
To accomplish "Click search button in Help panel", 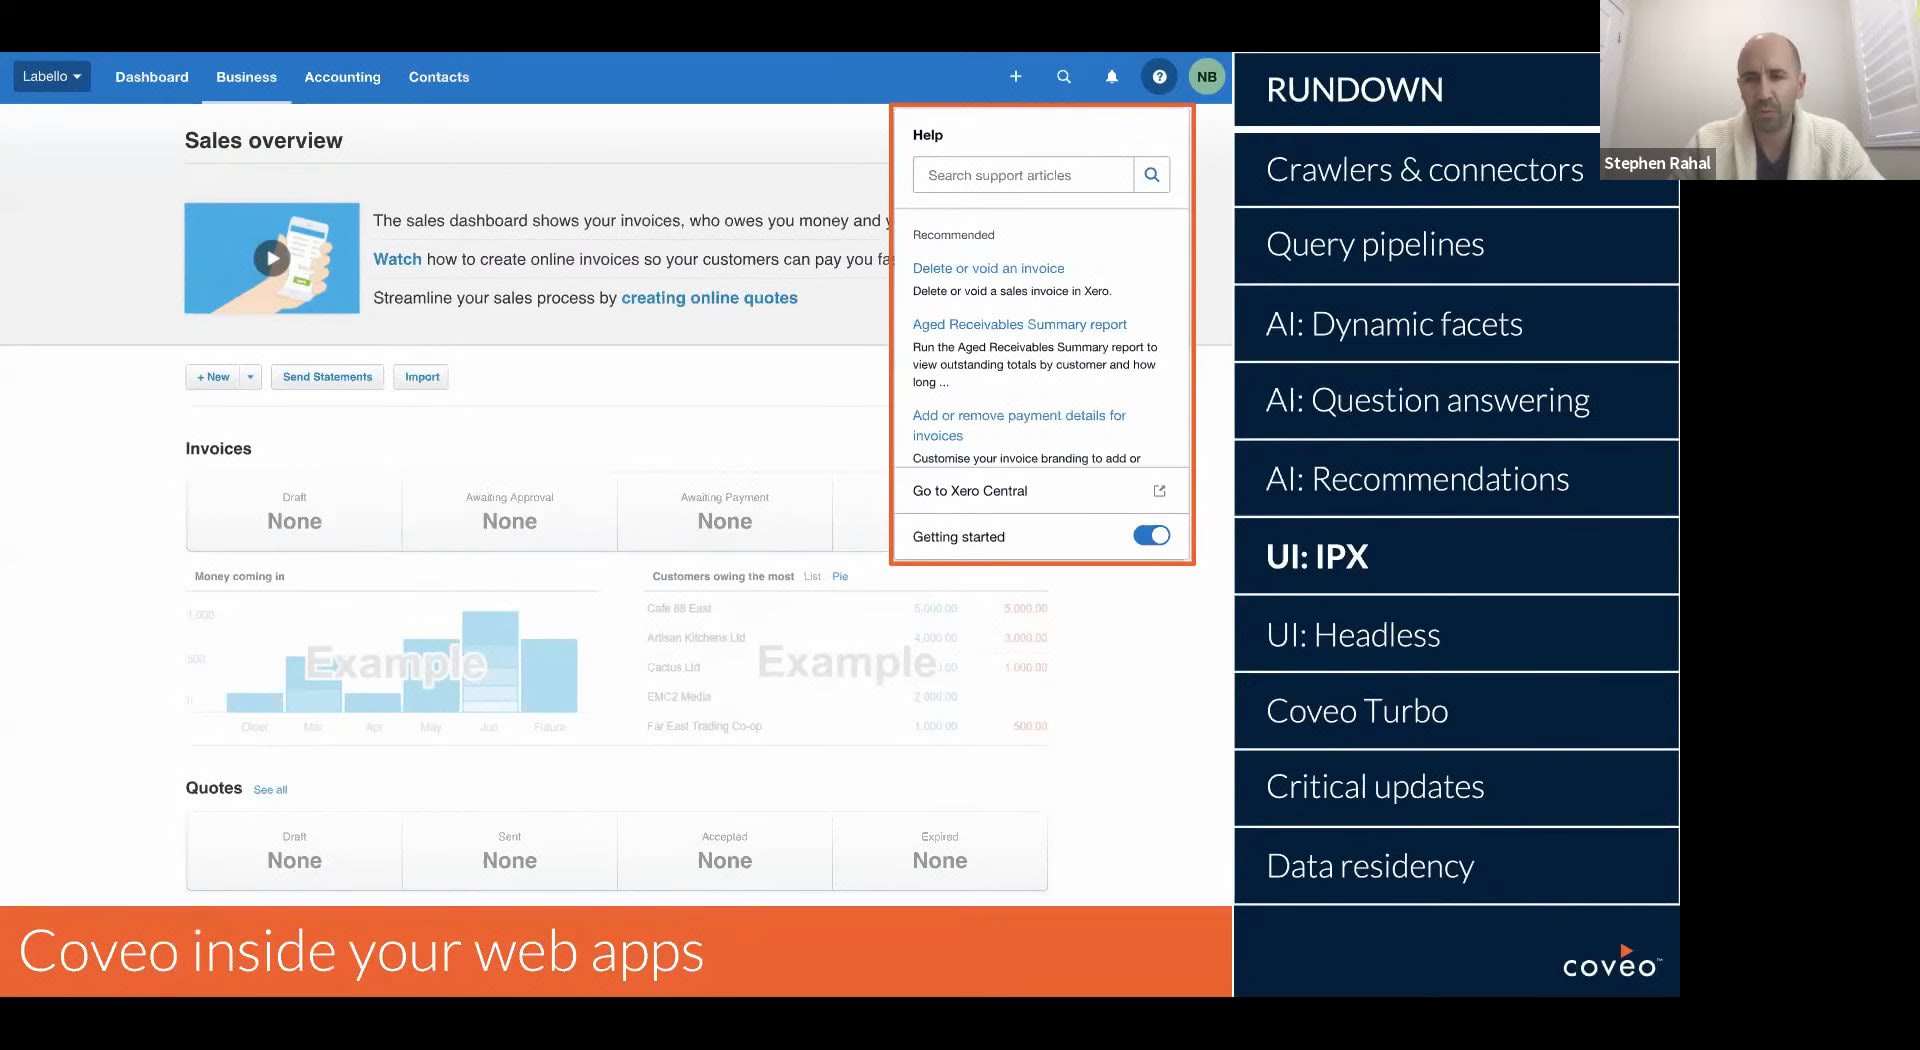I will coord(1152,175).
